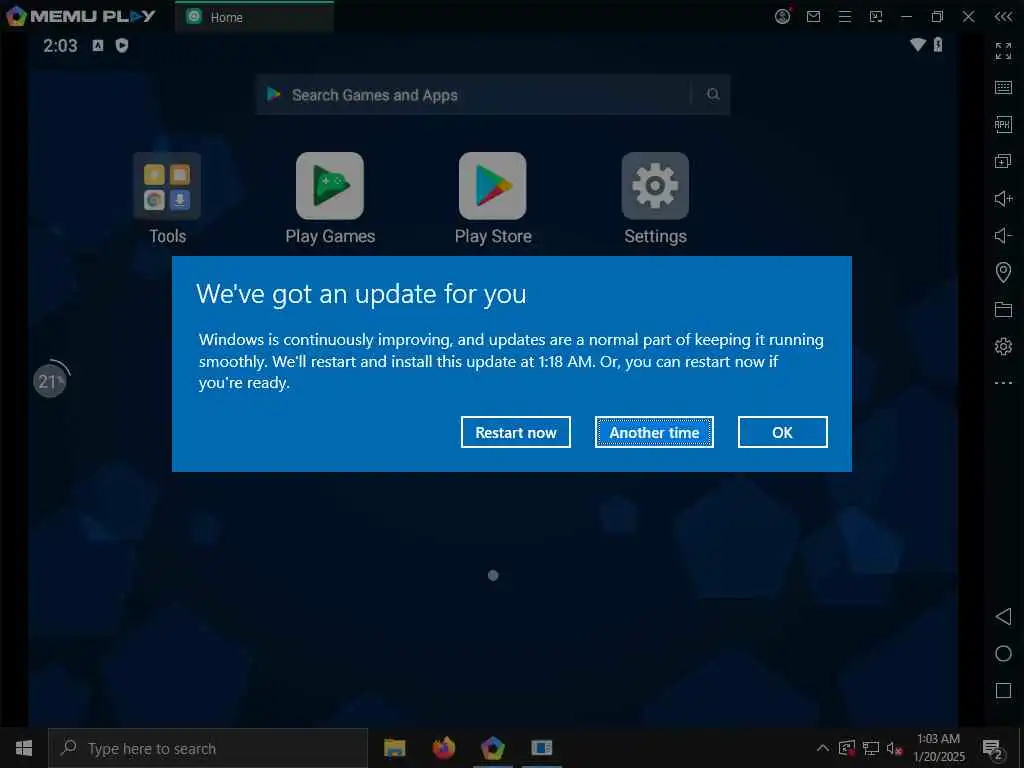Open the shared folder icon in sidebar
Image resolution: width=1024 pixels, height=768 pixels.
click(x=1003, y=310)
